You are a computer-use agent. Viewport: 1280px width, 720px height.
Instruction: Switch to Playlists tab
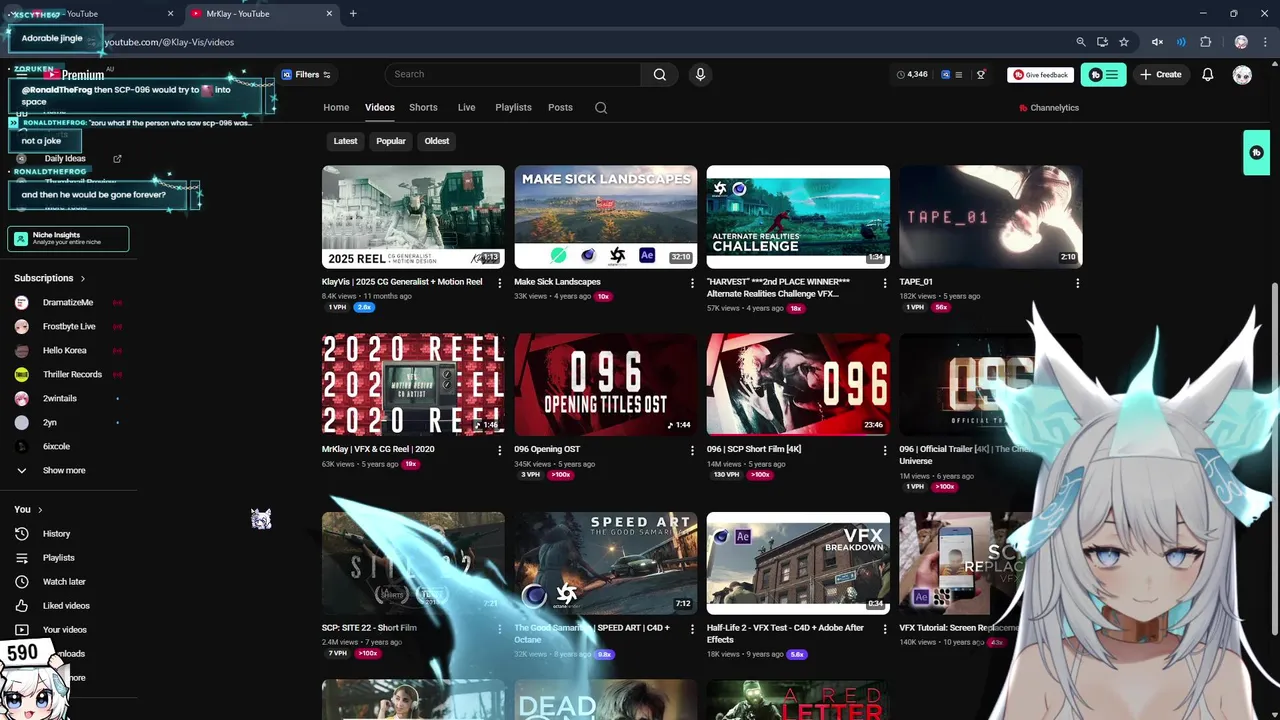pyautogui.click(x=513, y=107)
